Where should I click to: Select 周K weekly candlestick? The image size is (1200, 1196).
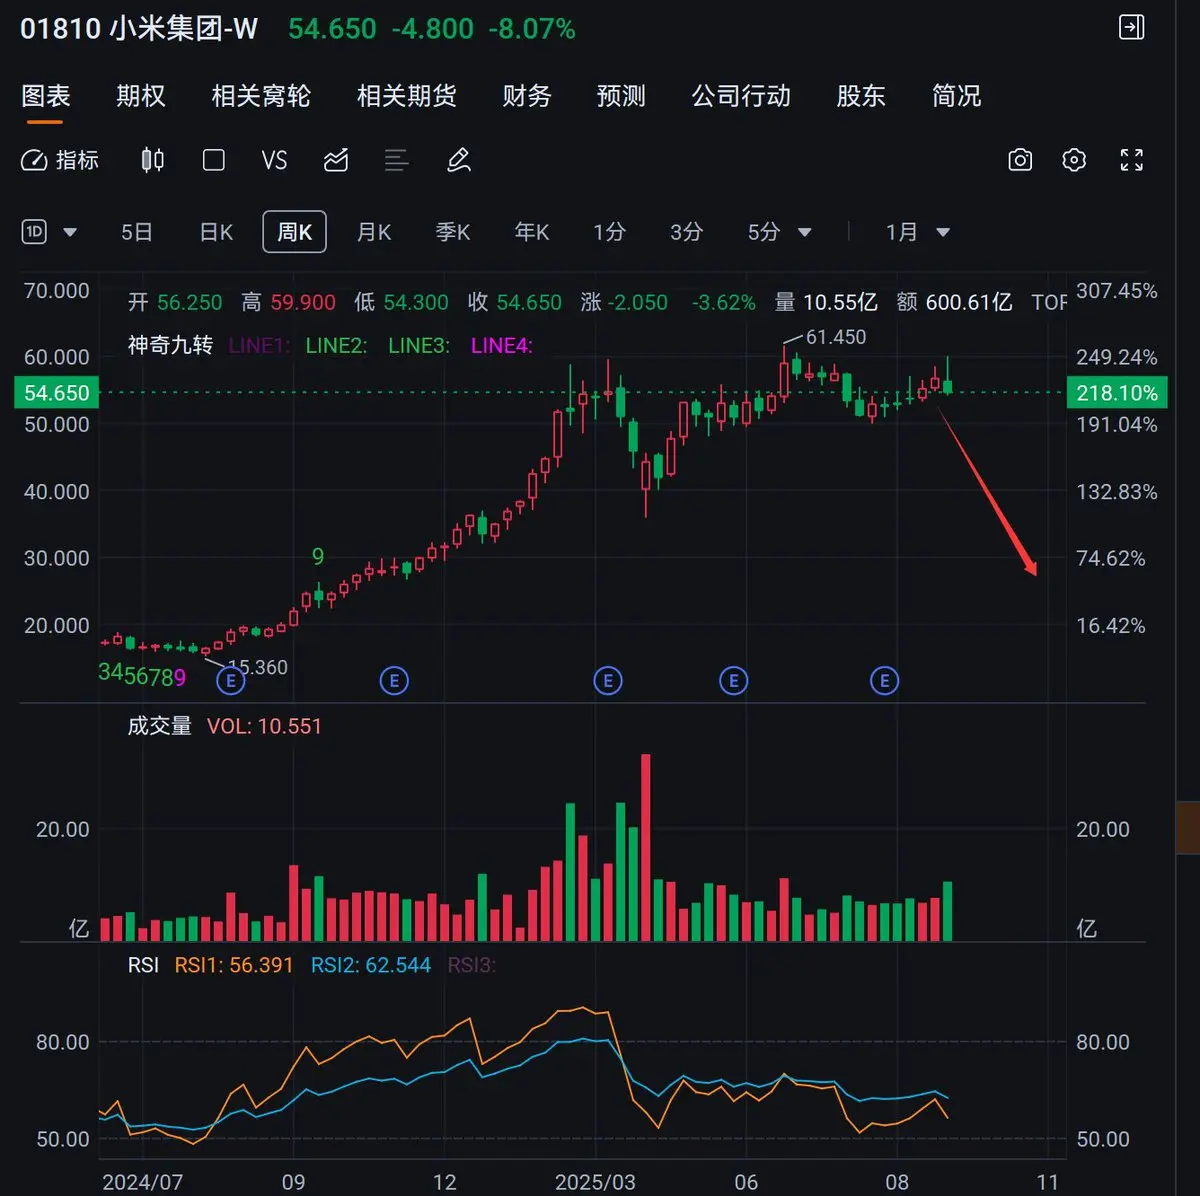point(295,232)
